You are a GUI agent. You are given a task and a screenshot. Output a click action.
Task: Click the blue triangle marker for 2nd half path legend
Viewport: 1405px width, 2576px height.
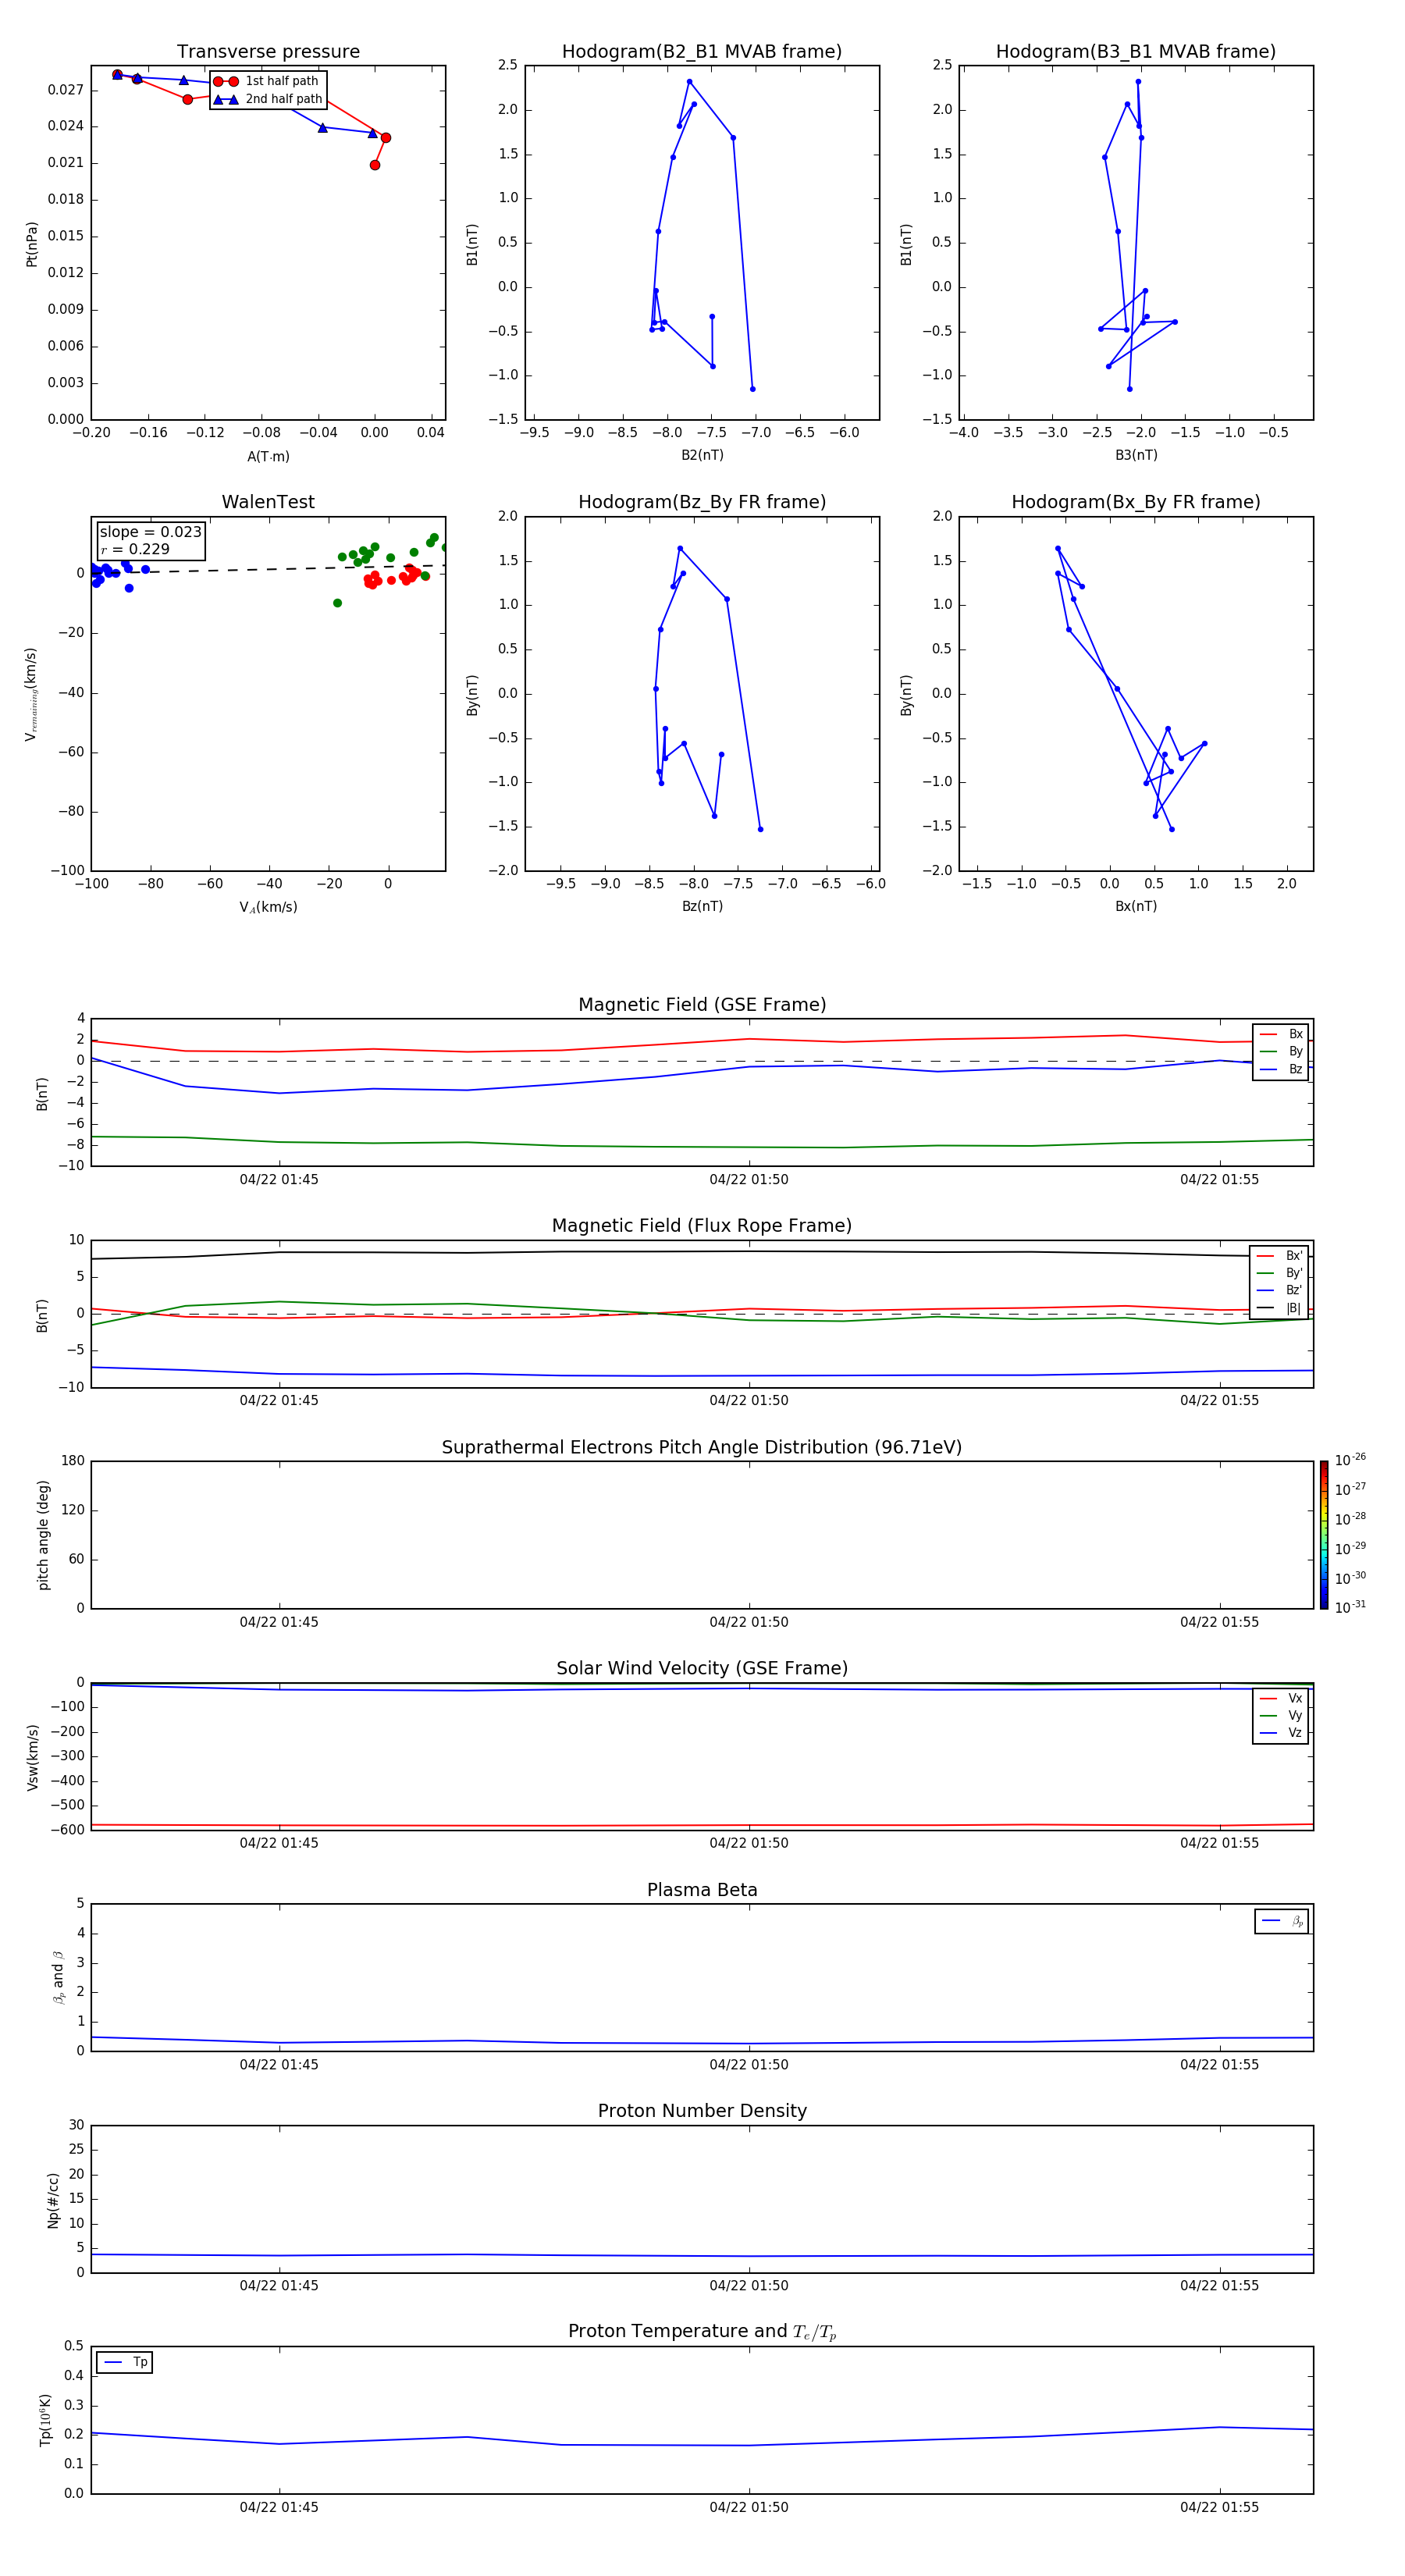click(x=225, y=99)
